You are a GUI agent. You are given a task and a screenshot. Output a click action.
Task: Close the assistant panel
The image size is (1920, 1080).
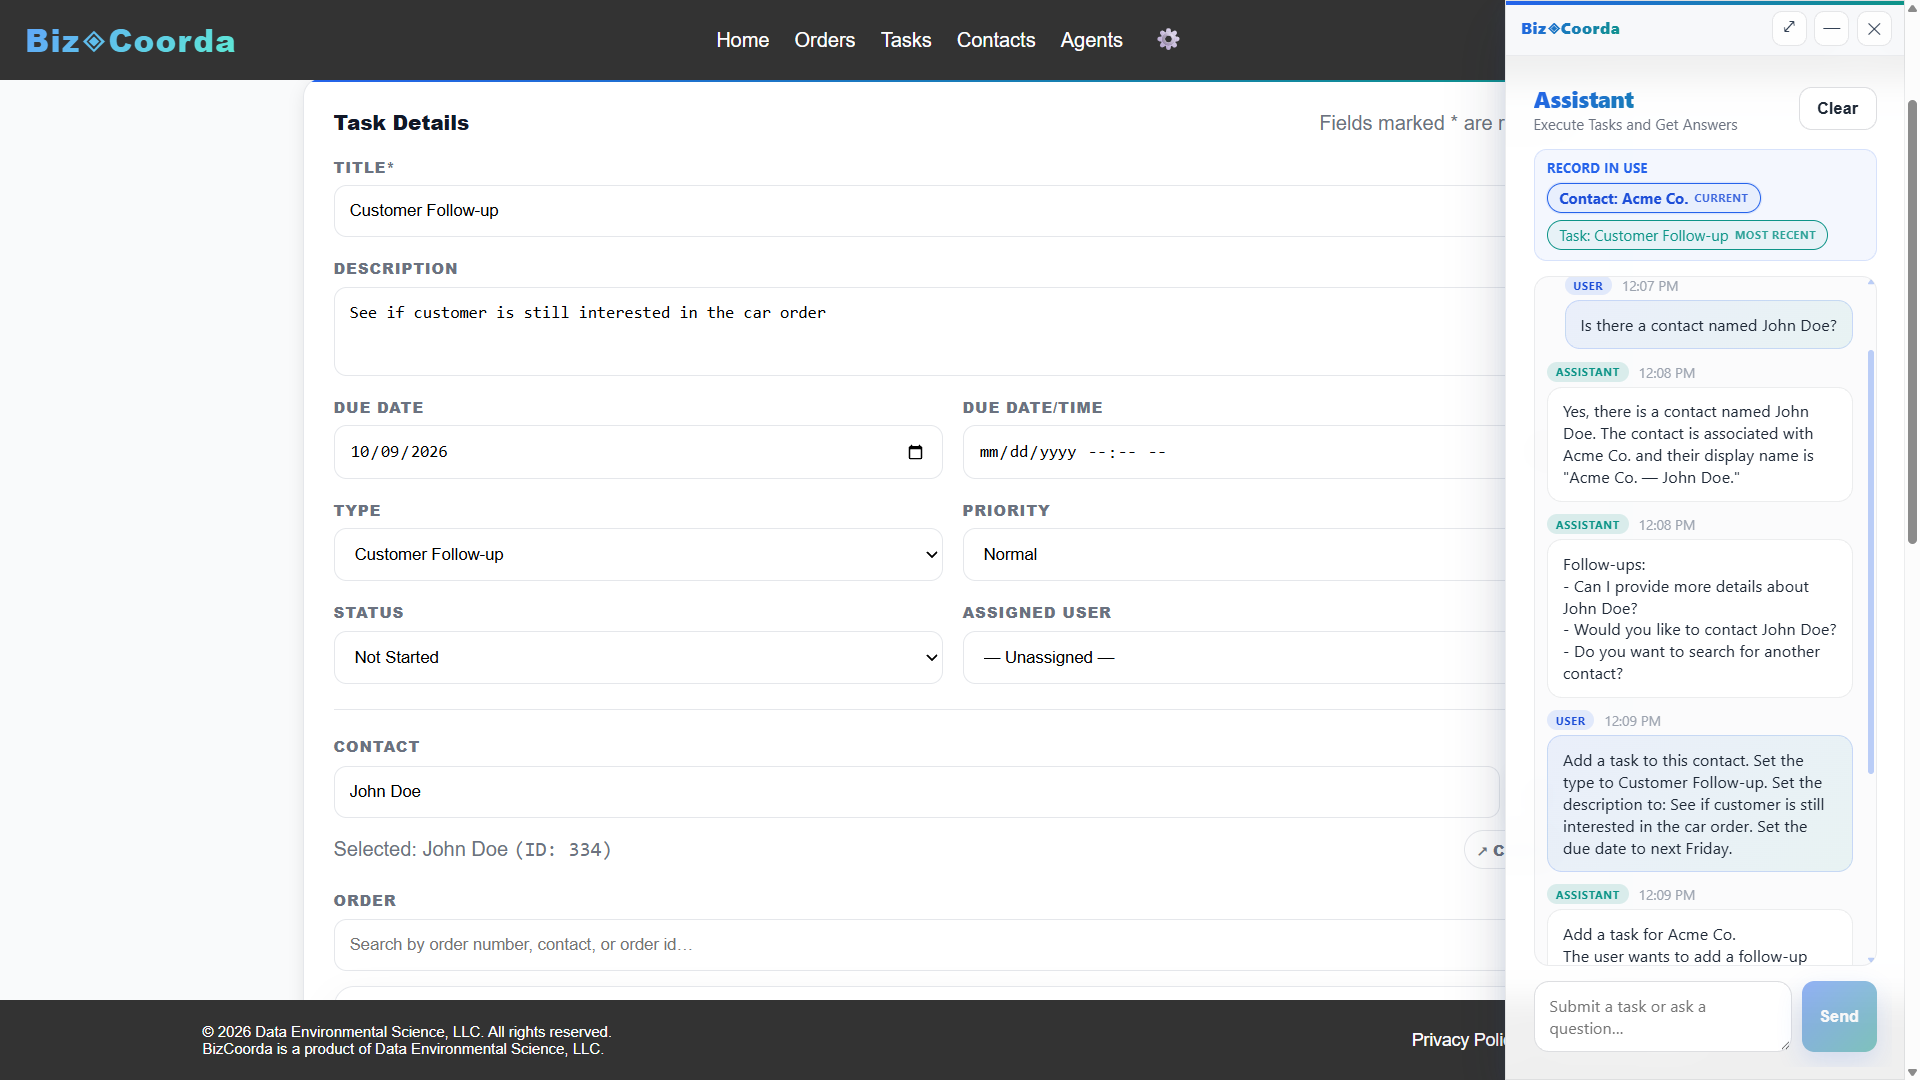pos(1874,28)
